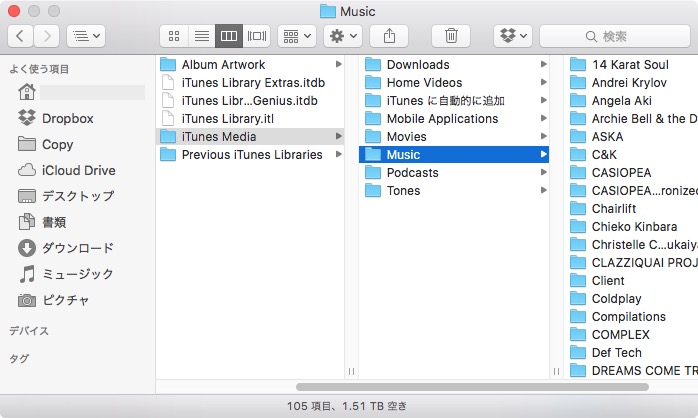Select iTunes に自動的に追加 folder

coord(454,101)
